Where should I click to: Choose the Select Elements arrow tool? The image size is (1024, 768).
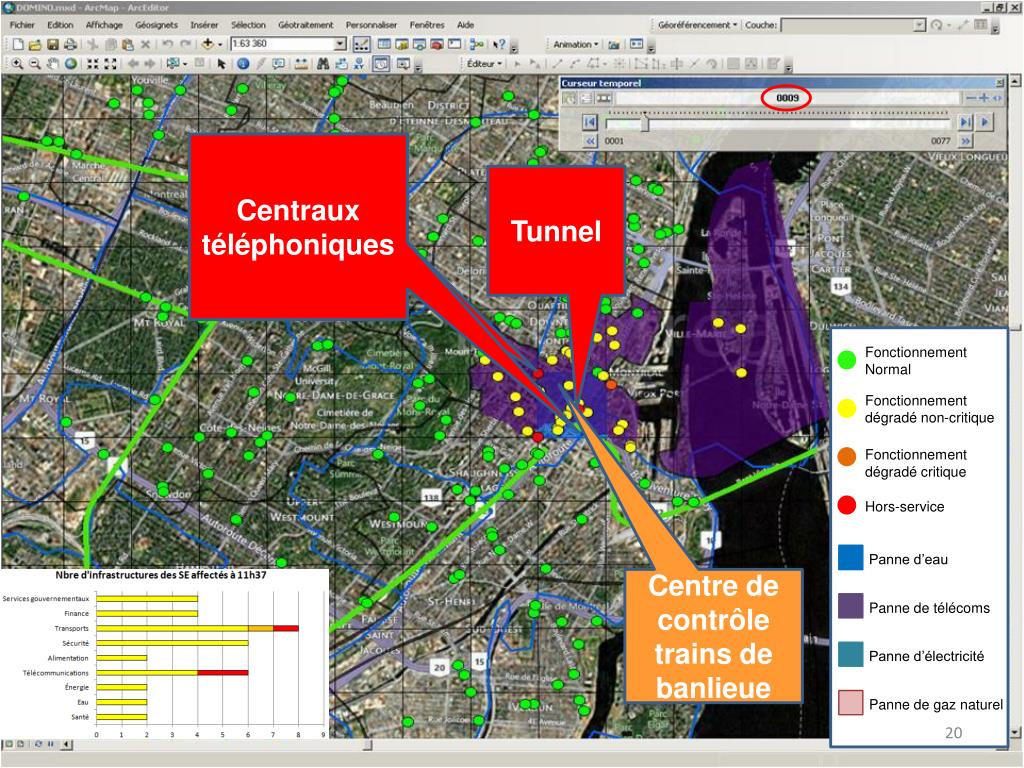tap(221, 63)
